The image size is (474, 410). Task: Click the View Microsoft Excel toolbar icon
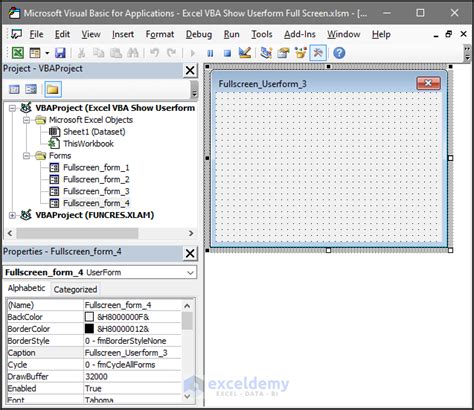18,53
